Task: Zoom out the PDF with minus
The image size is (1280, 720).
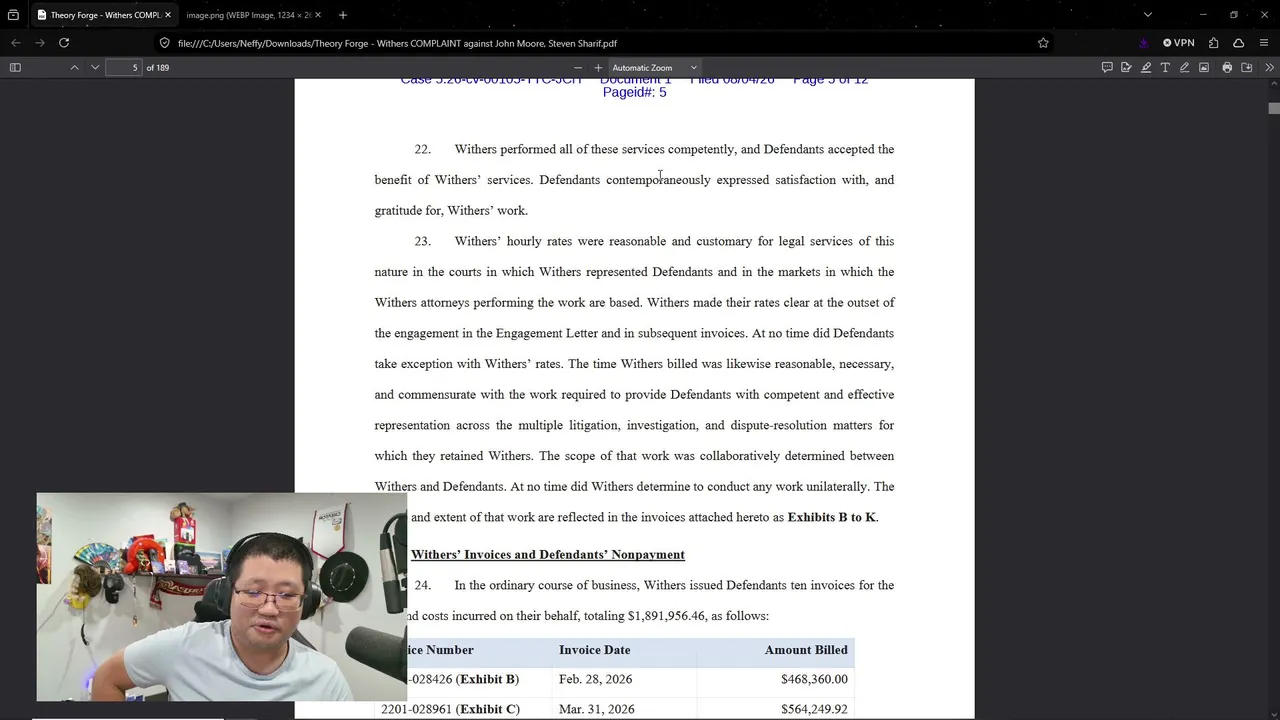Action: (x=577, y=67)
